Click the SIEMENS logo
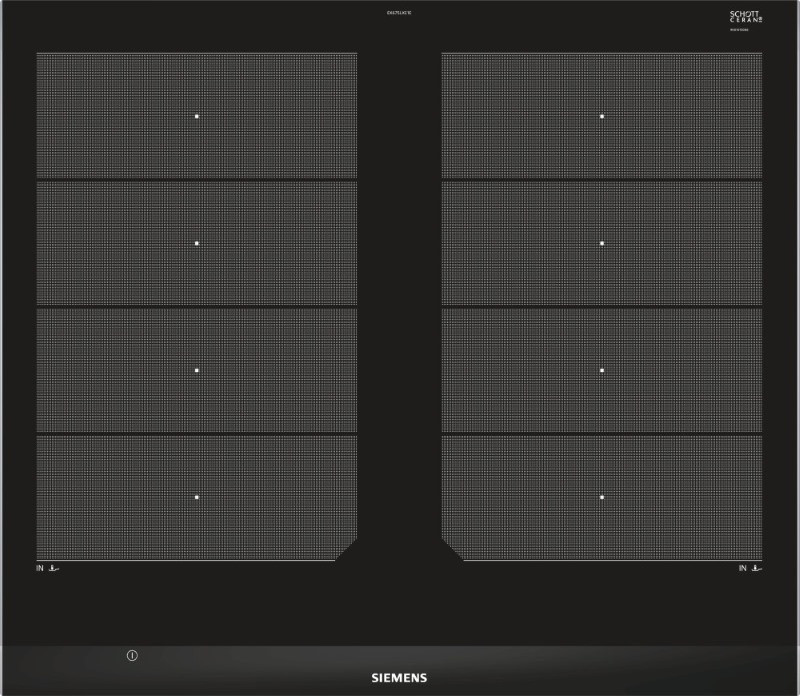The height and width of the screenshot is (696, 800). [399, 677]
